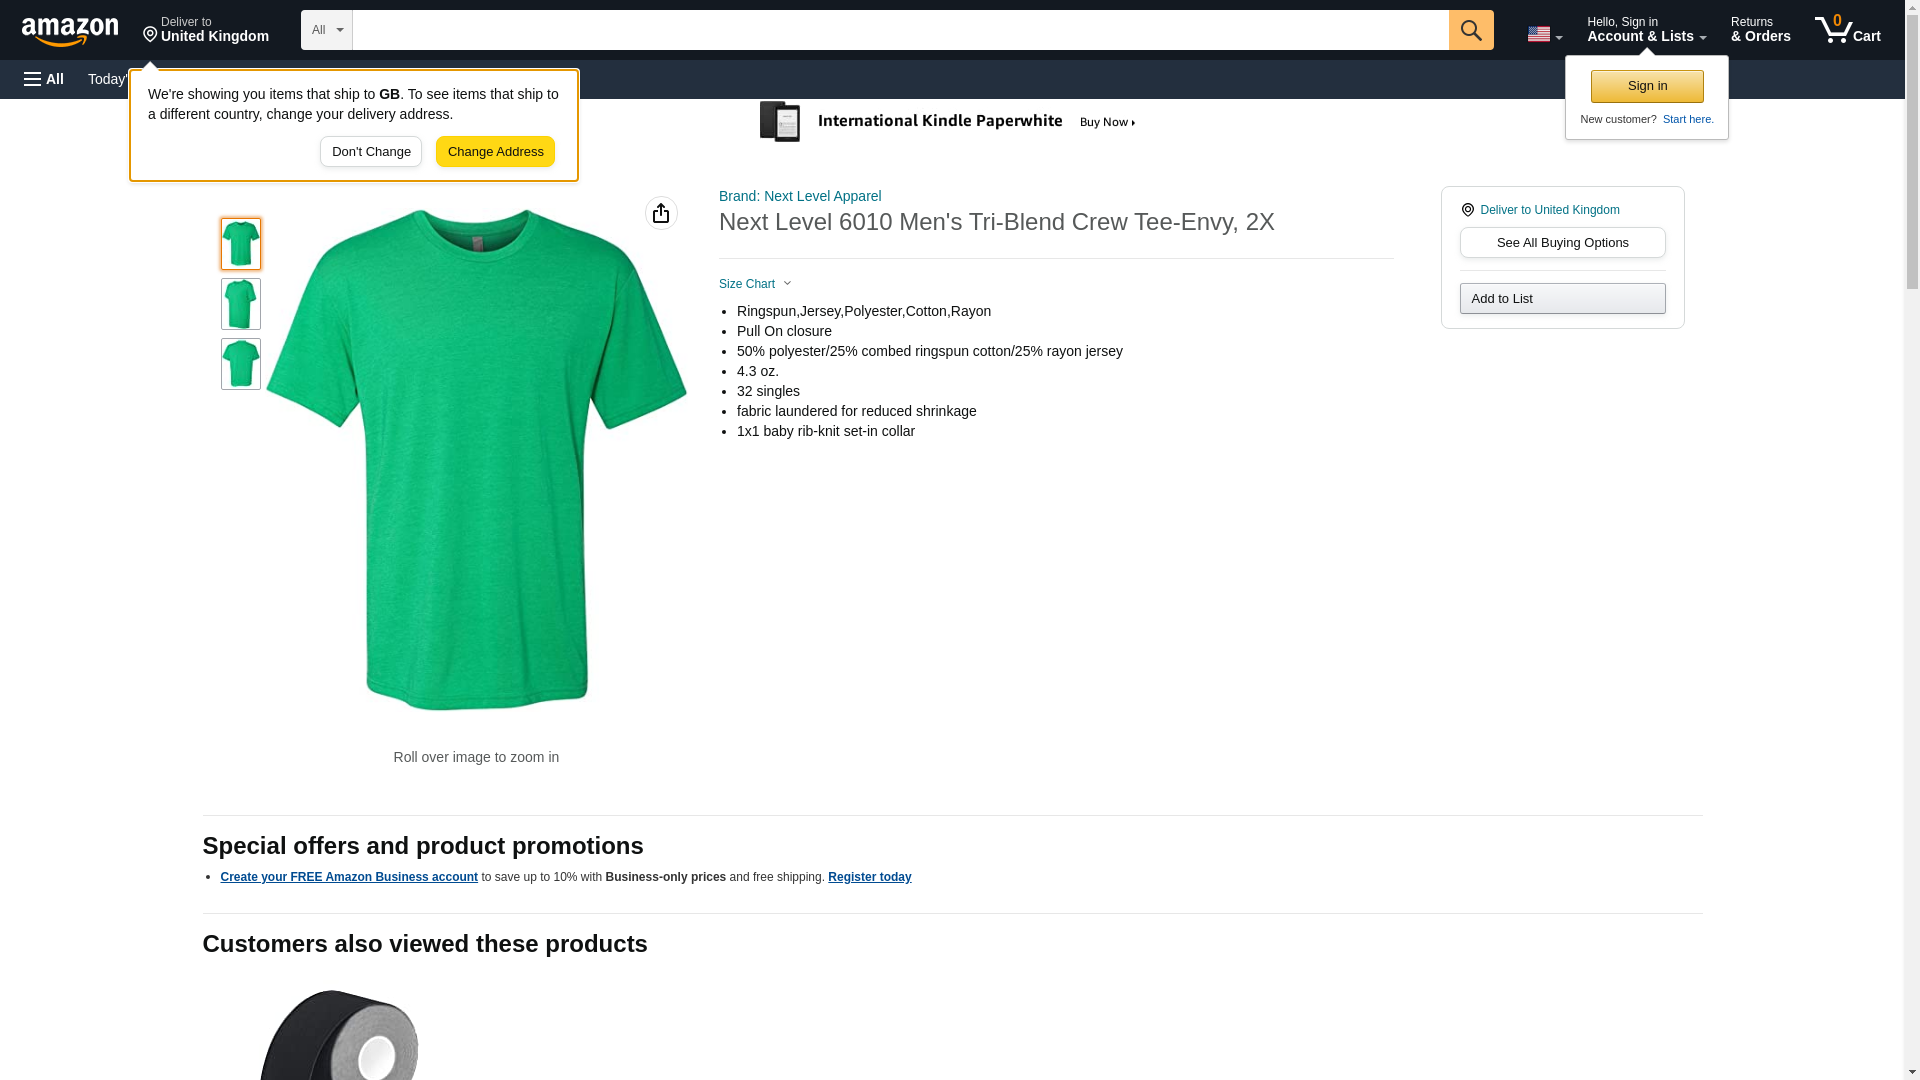
Task: Open the Brand: Next Level Apparel link
Action: (799, 196)
